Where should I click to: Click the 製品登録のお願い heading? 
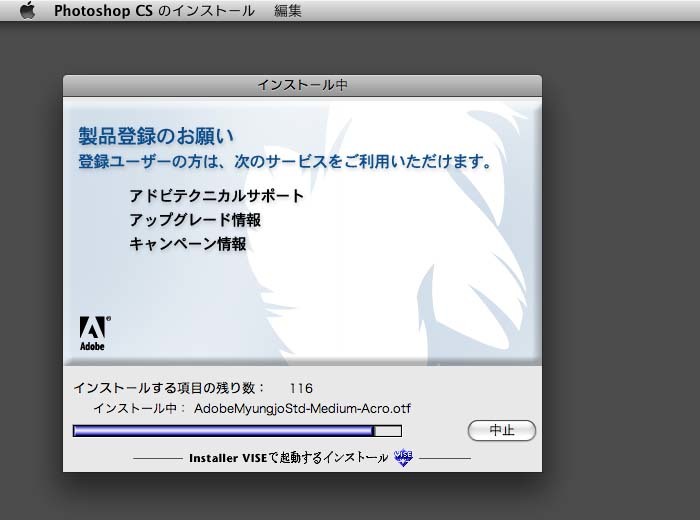156,136
